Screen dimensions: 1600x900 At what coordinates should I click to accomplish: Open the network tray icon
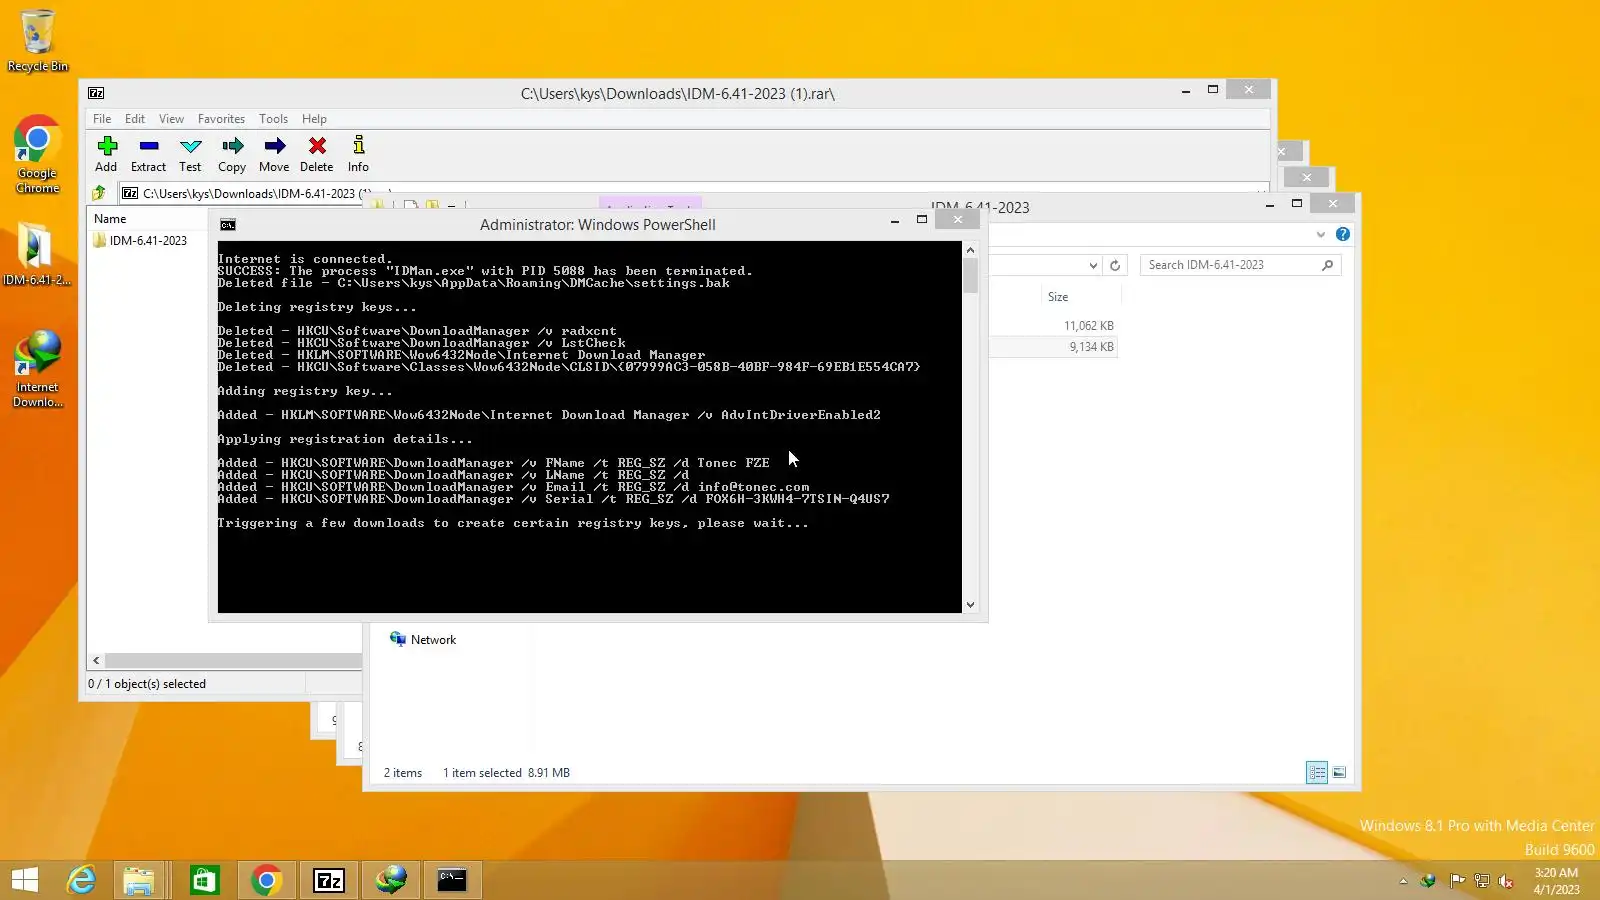coord(1481,881)
